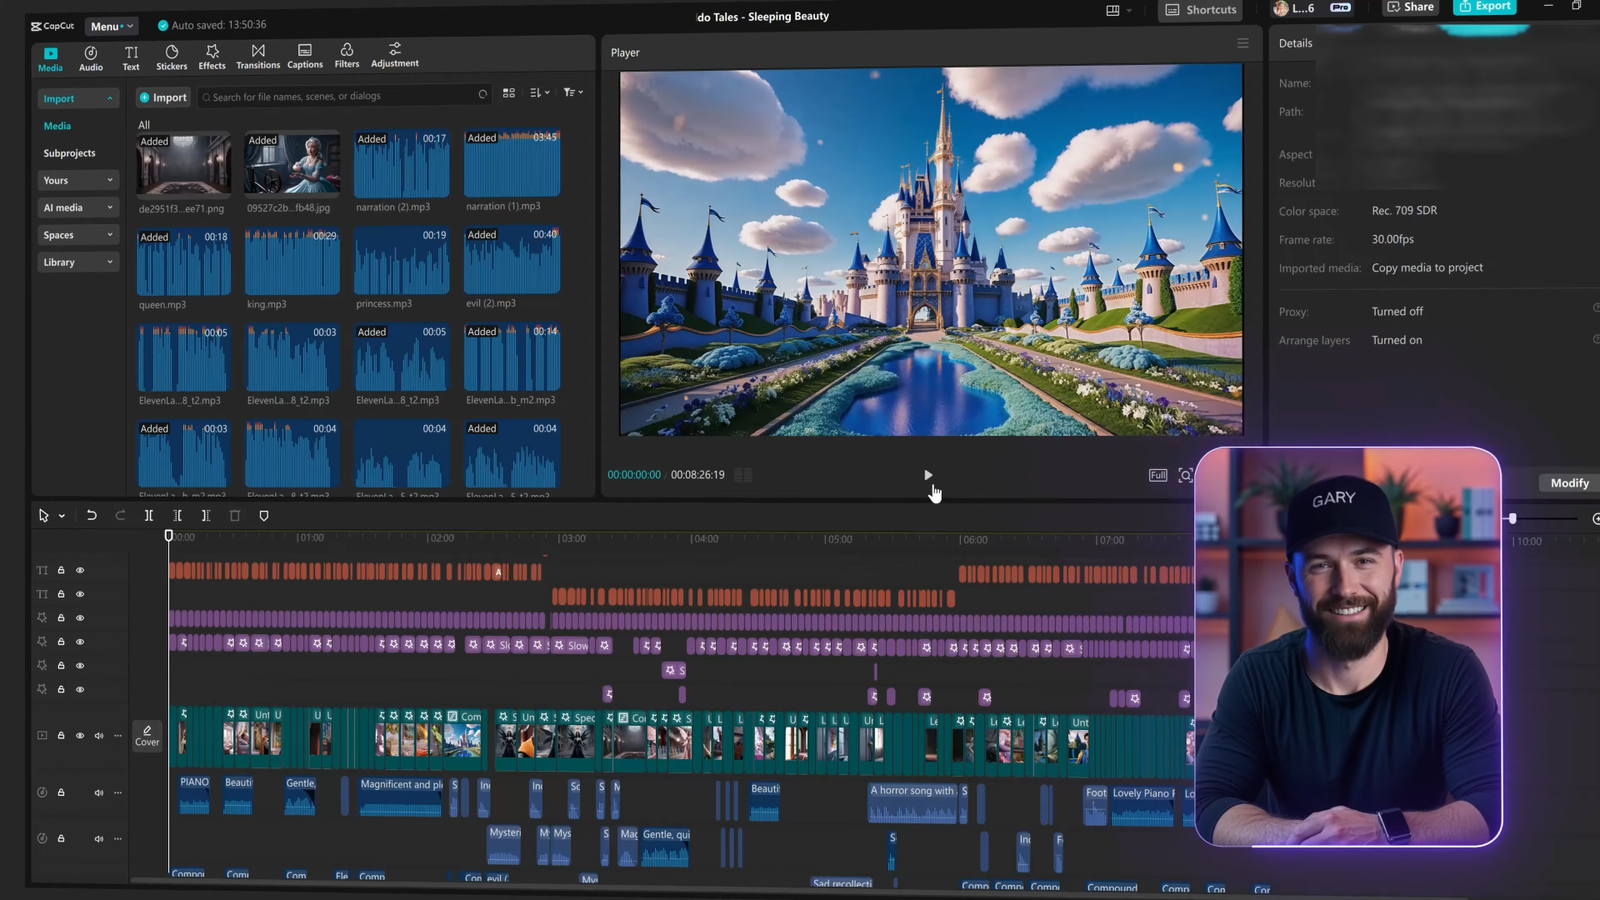Open the sort order dropdown in media panel

[540, 93]
